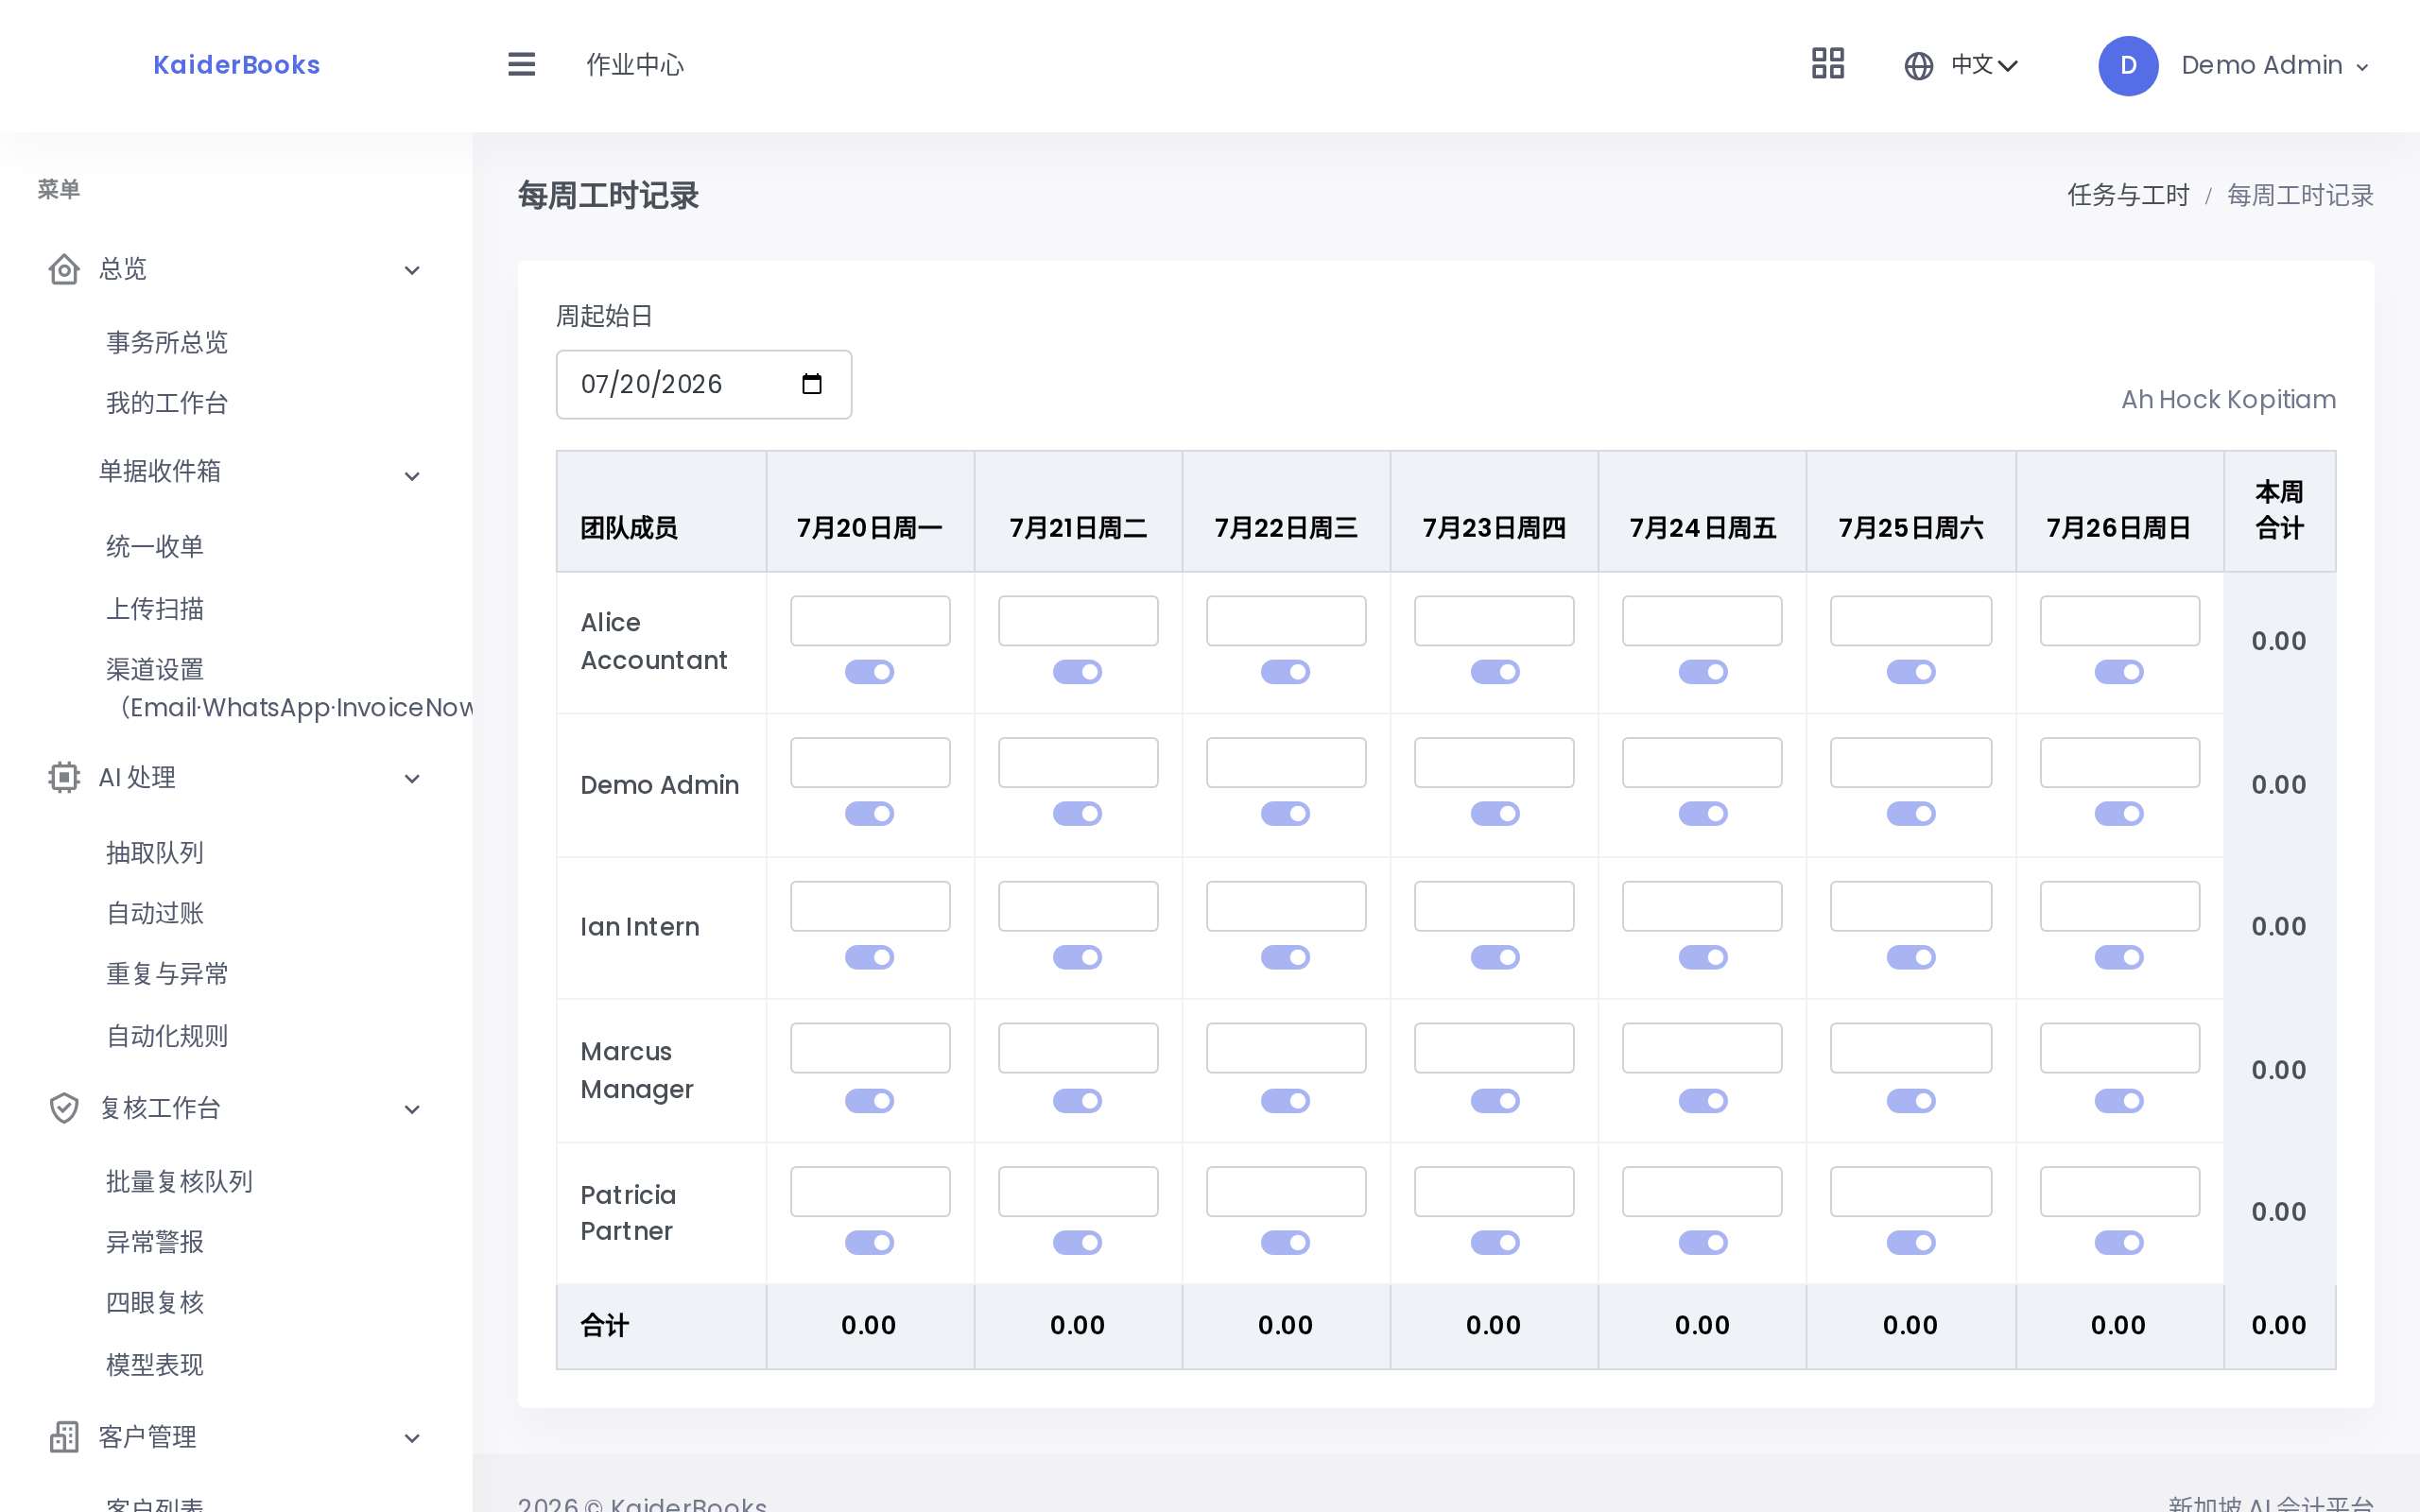Open 渠道设置 menu item
The width and height of the screenshot is (2420, 1512).
(x=289, y=688)
